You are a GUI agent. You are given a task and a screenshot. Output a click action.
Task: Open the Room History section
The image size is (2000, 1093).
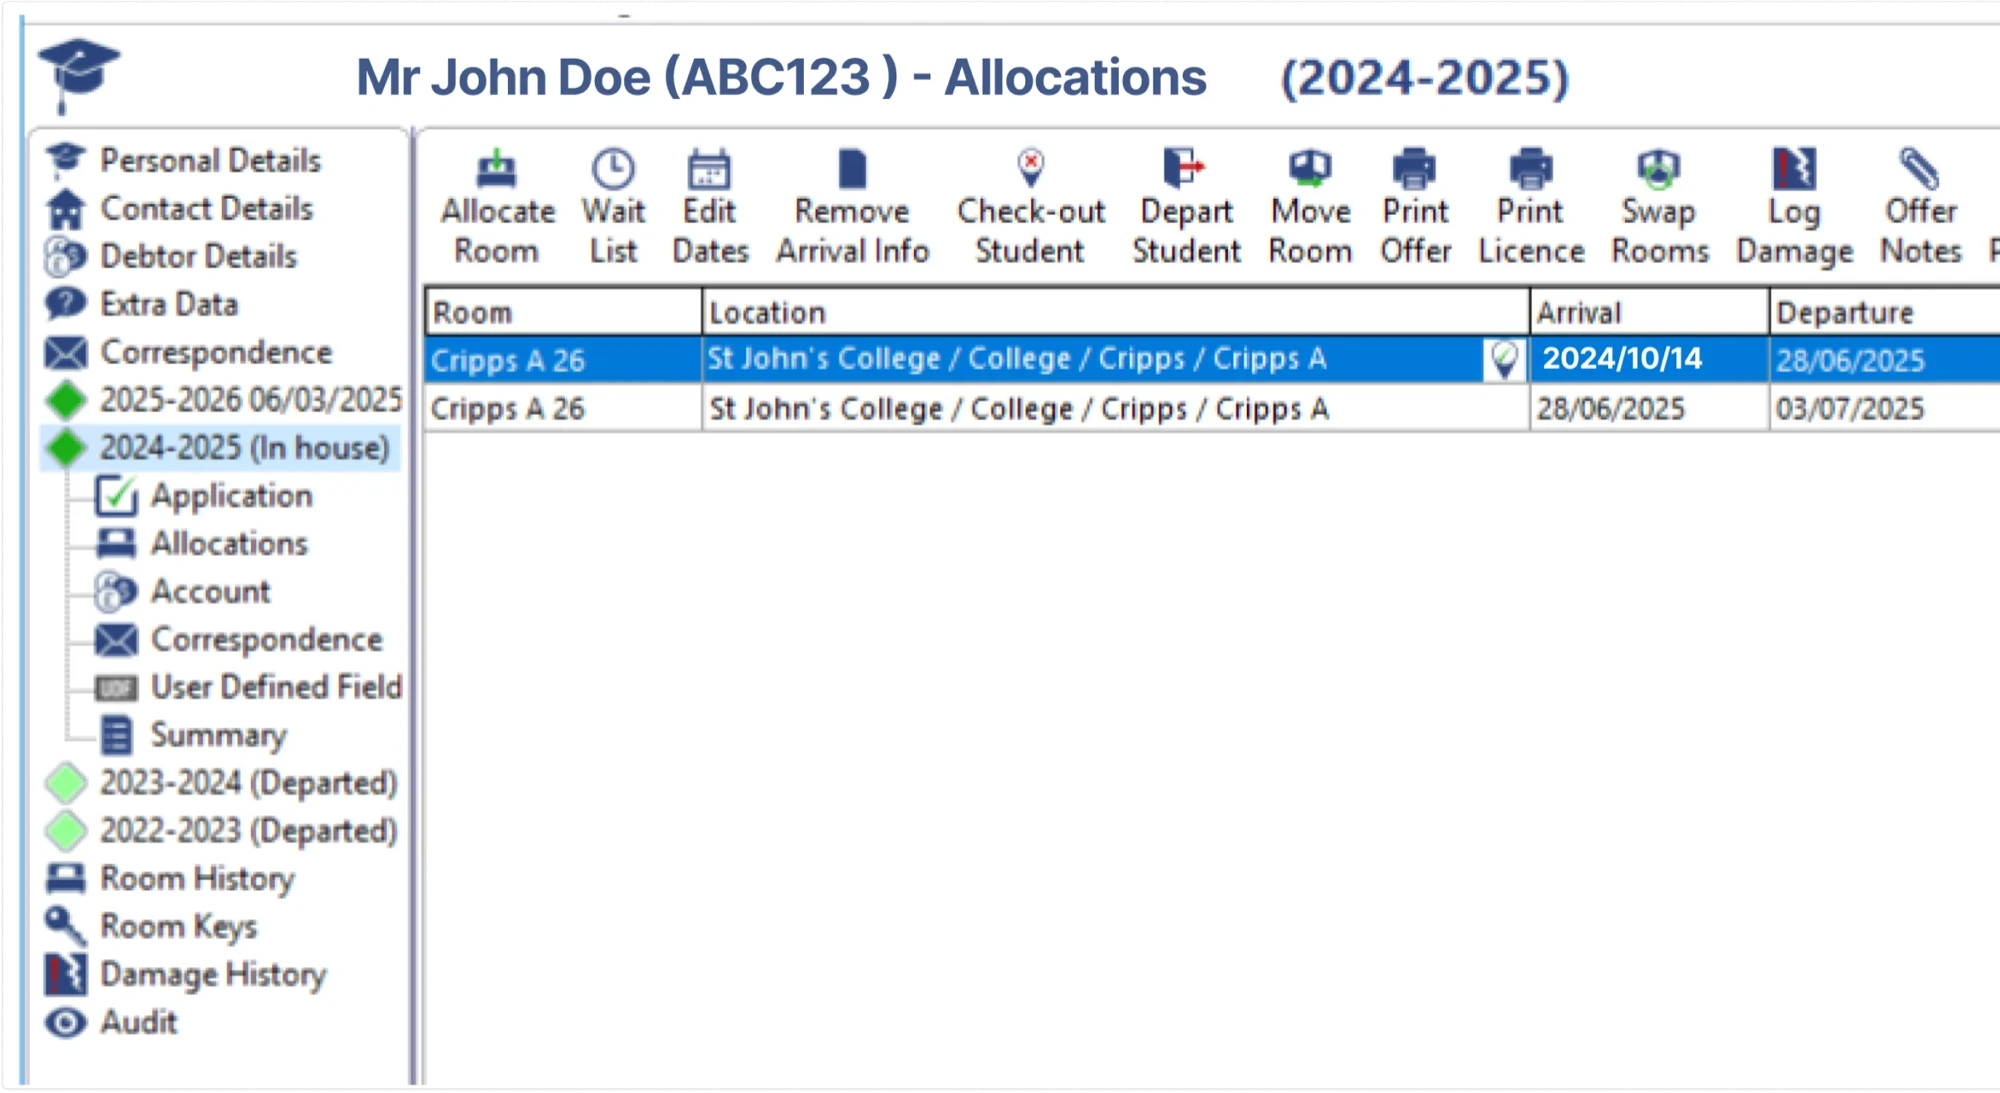195,879
